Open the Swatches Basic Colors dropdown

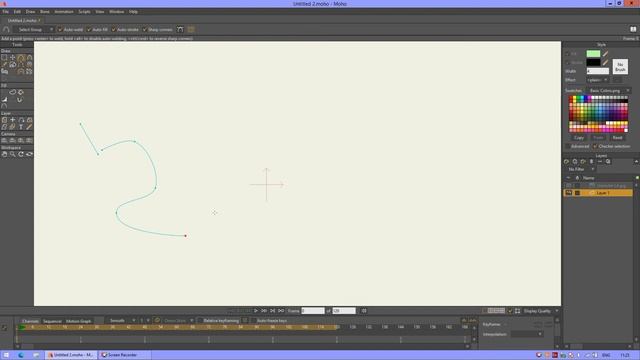pyautogui.click(x=609, y=91)
